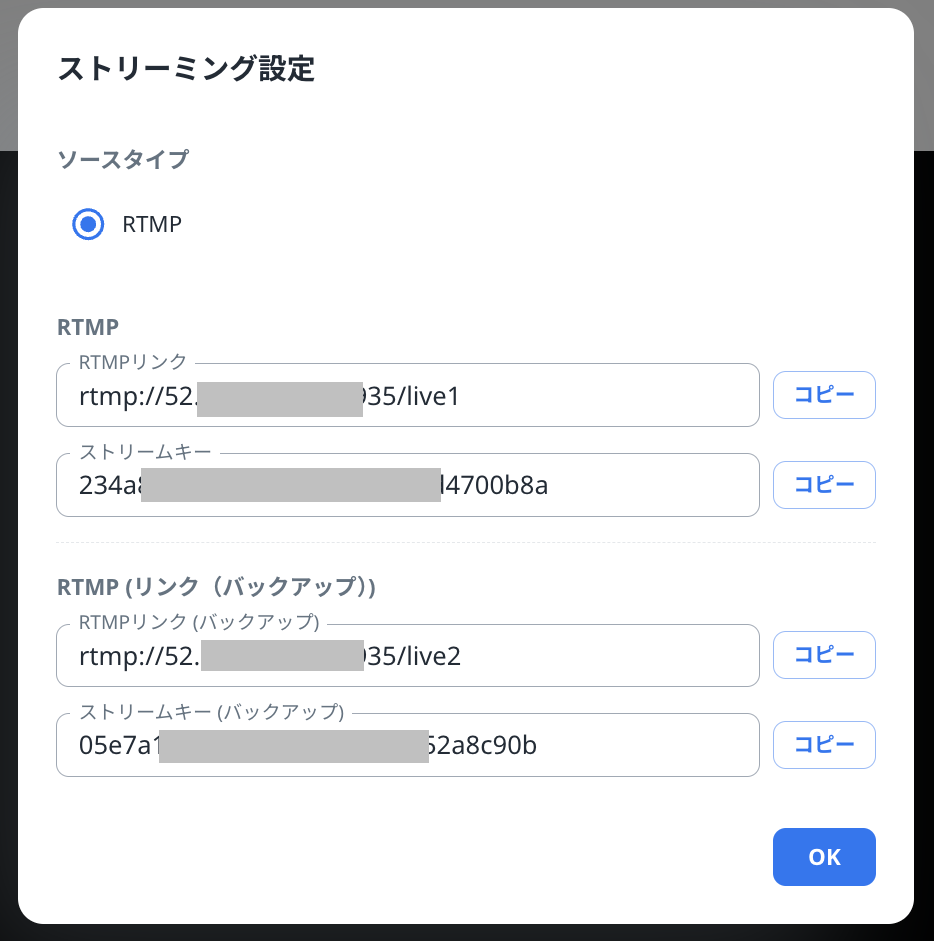Click the ストリームキー (バックアップ) floating field label

point(211,712)
